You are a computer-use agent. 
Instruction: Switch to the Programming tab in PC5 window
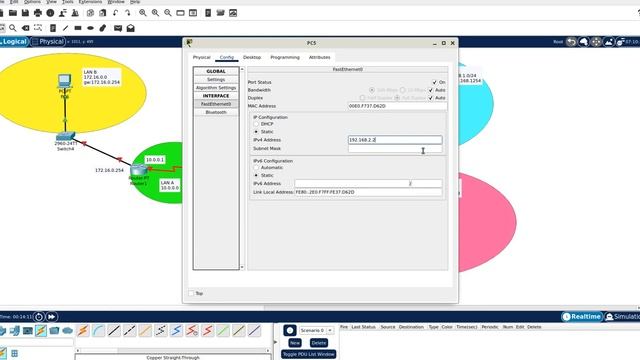pos(285,57)
